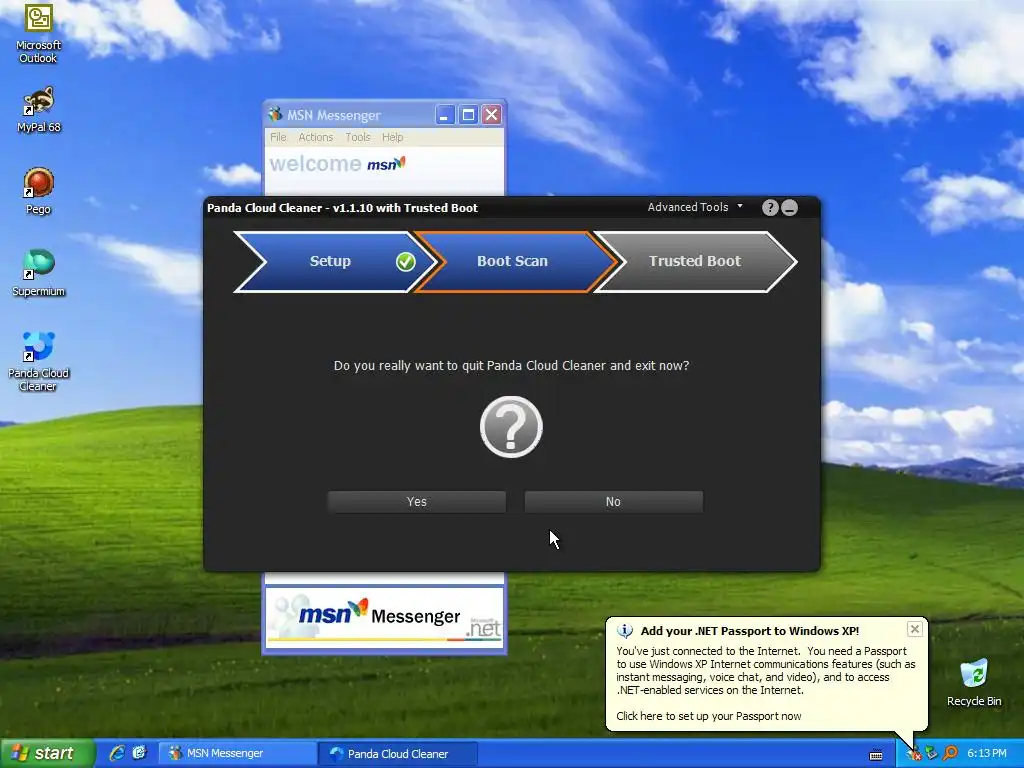This screenshot has height=768, width=1024.
Task: Click the MSN Messenger tray icon with red X
Action: click(x=914, y=753)
